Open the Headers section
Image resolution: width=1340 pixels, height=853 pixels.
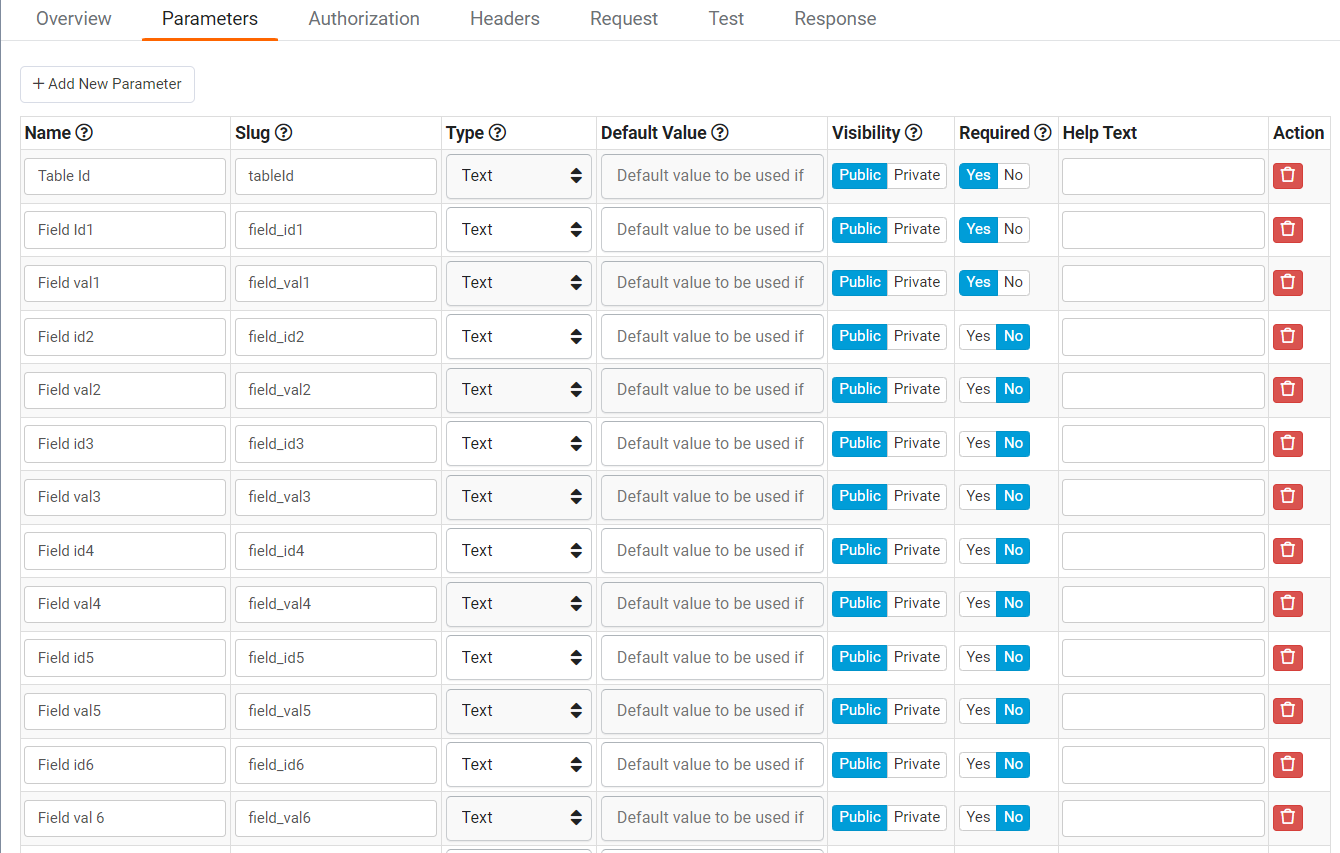click(504, 18)
